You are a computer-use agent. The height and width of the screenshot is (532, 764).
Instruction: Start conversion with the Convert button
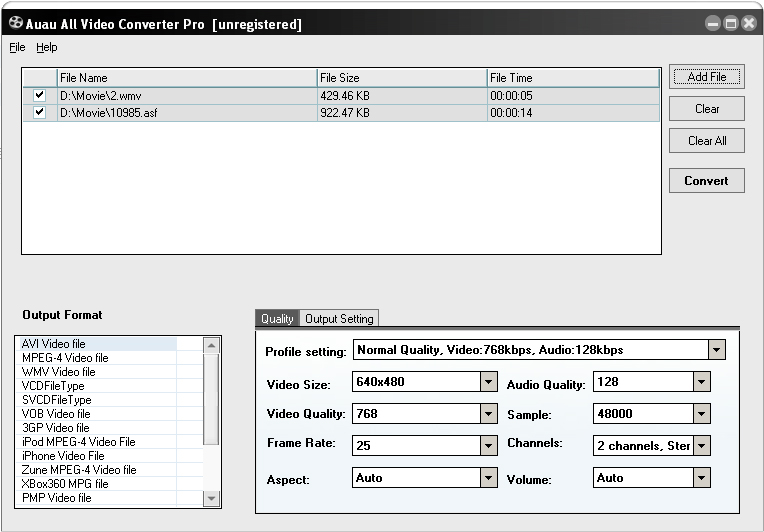(707, 181)
